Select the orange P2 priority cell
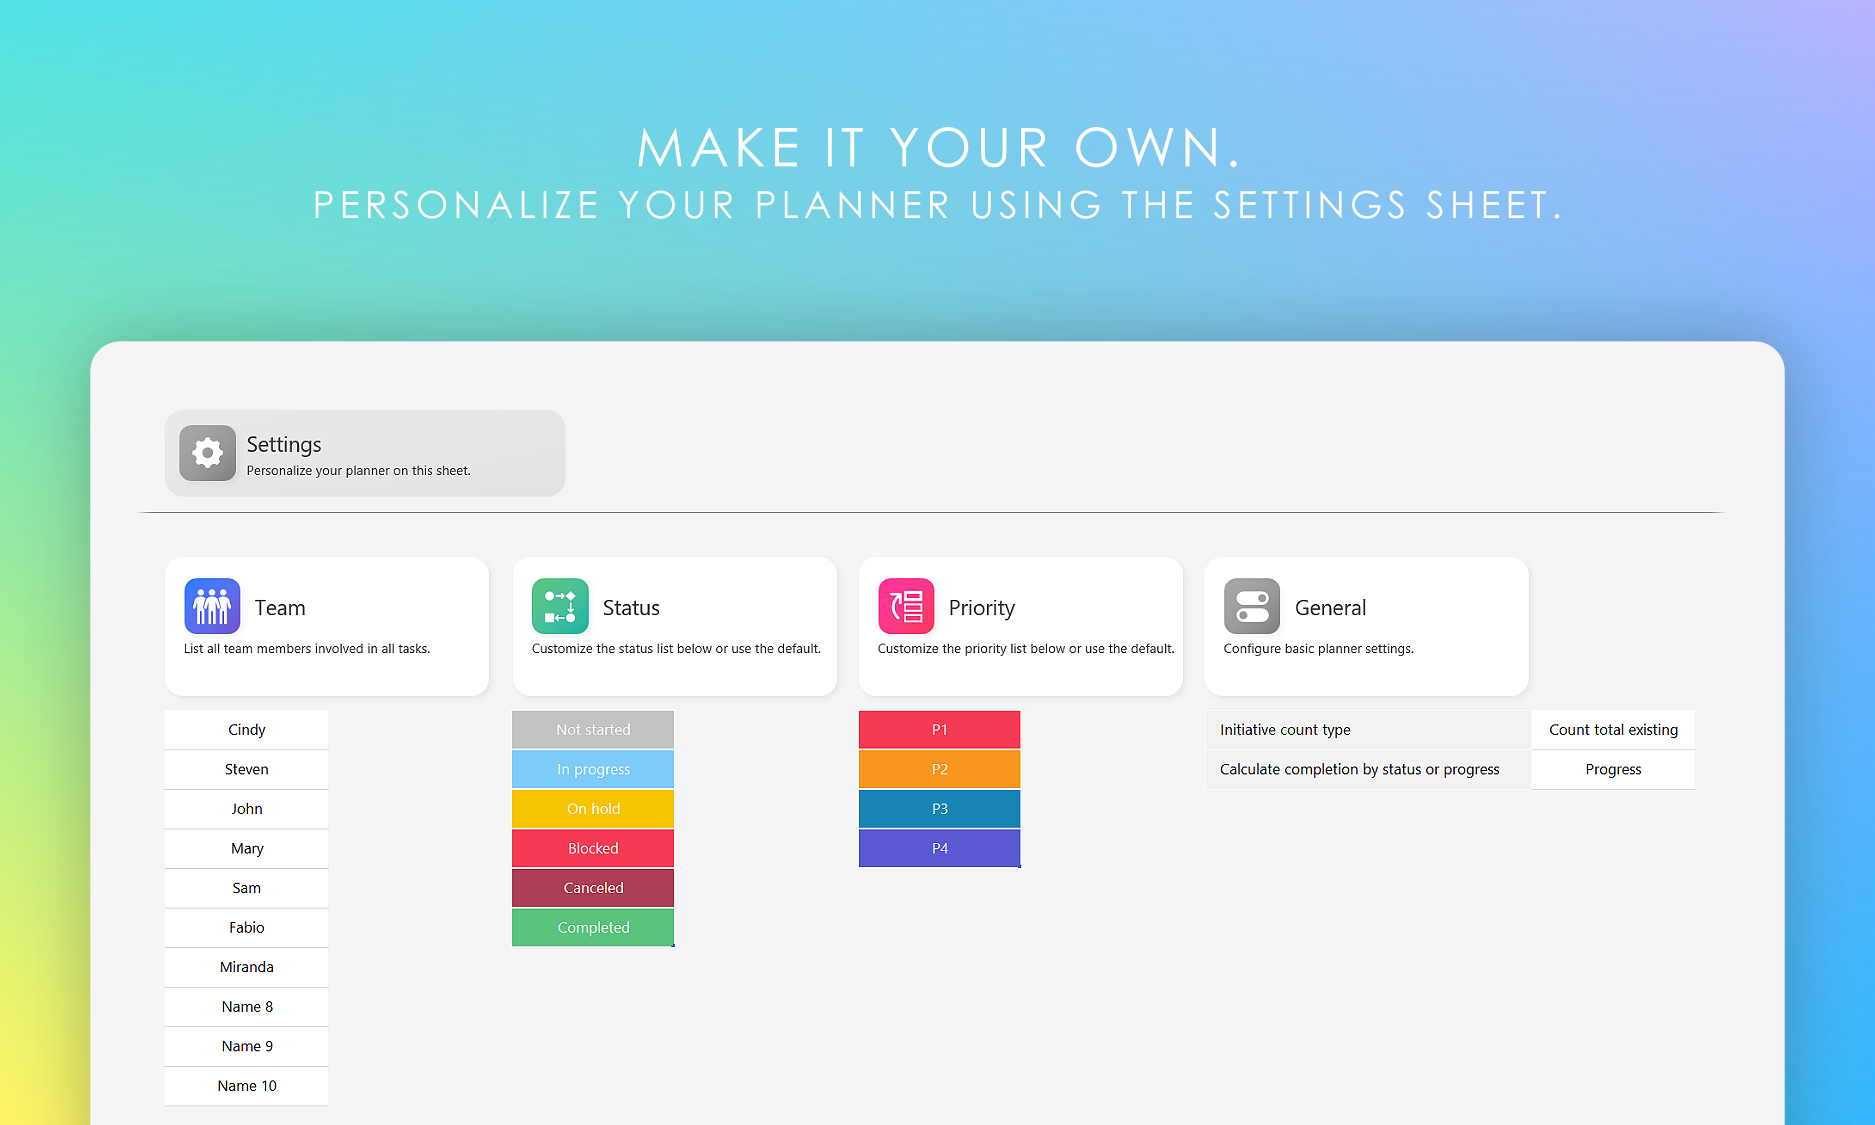 [x=939, y=769]
